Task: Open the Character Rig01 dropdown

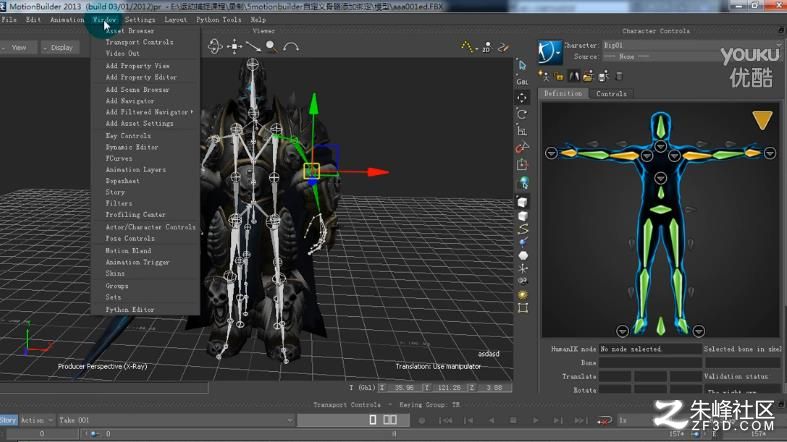Action: [691, 45]
